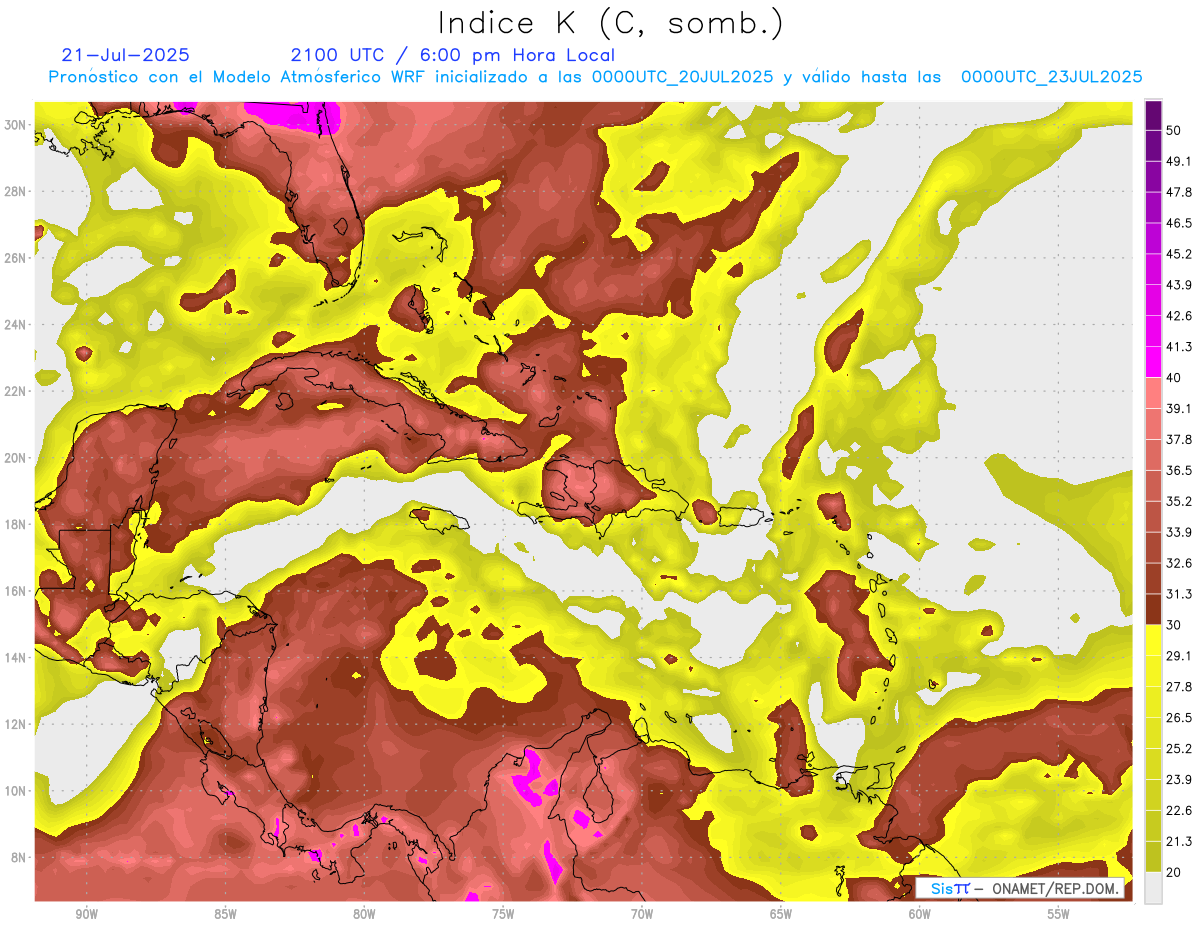Click colorbar label "26.5"
Image resolution: width=1200 pixels, height=927 pixels.
(x=1179, y=717)
